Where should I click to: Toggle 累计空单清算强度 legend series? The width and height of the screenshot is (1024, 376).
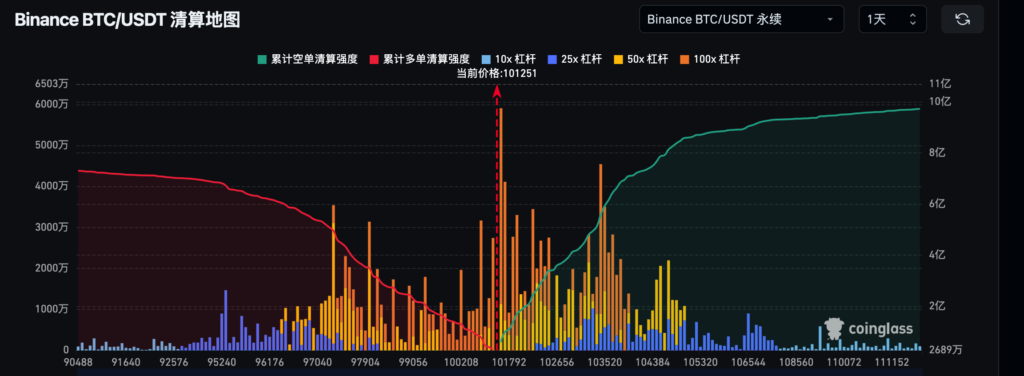[x=308, y=59]
